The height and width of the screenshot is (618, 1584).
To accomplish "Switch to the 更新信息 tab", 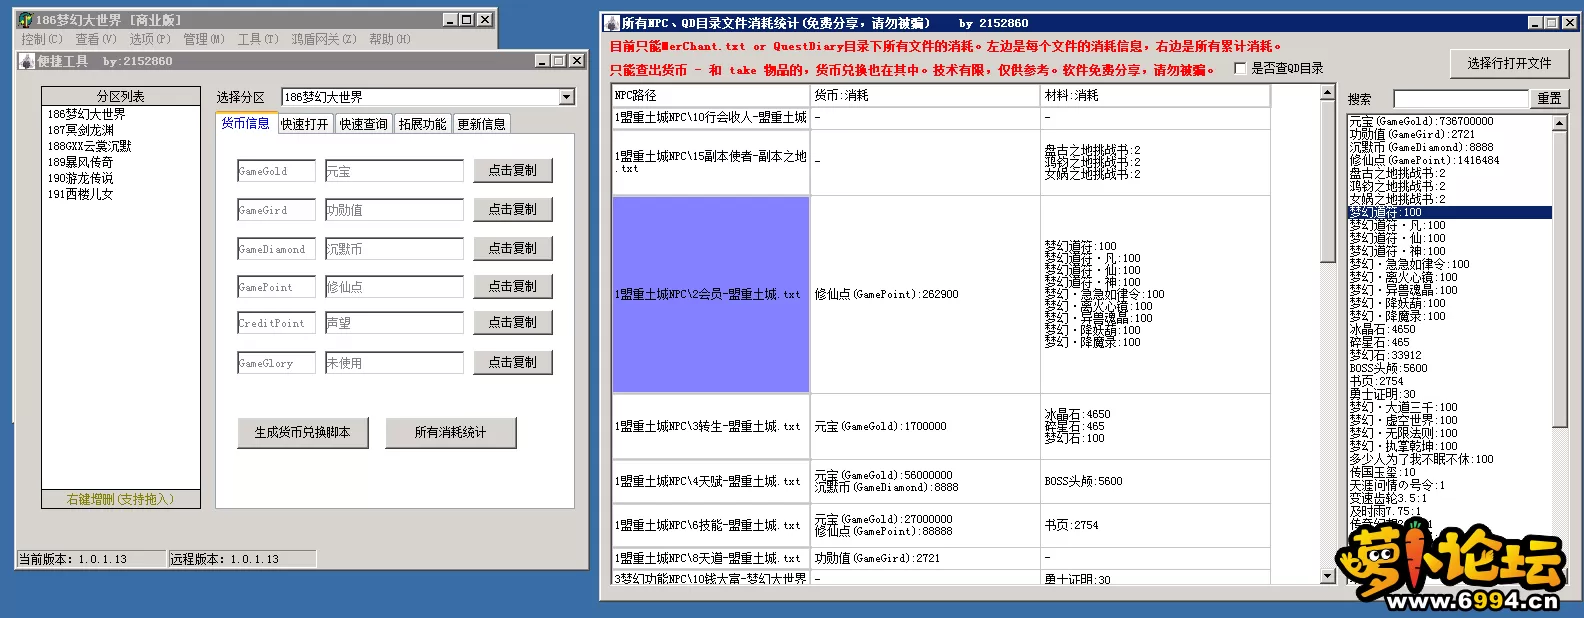I will pos(482,124).
